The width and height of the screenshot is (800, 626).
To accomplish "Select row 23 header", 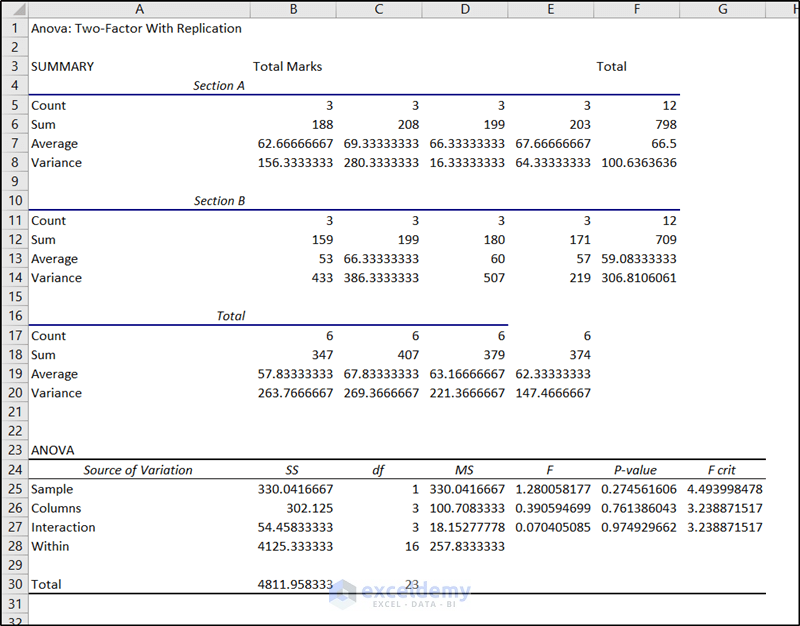I will point(15,450).
